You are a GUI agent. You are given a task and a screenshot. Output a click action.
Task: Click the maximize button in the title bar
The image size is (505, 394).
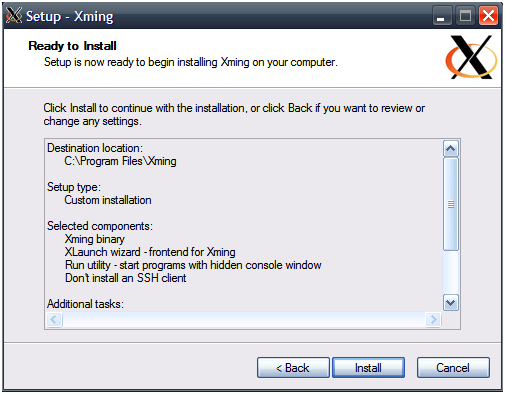point(465,16)
